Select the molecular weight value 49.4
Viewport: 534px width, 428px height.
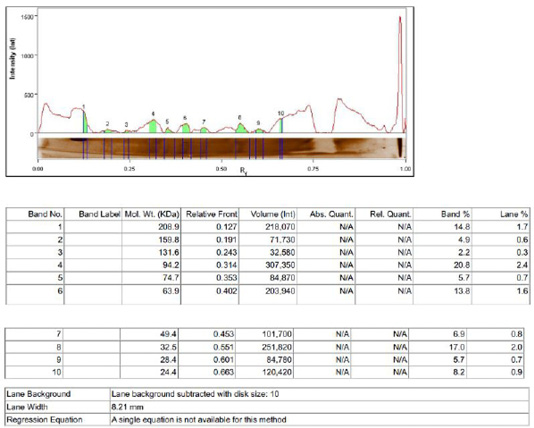tap(168, 334)
